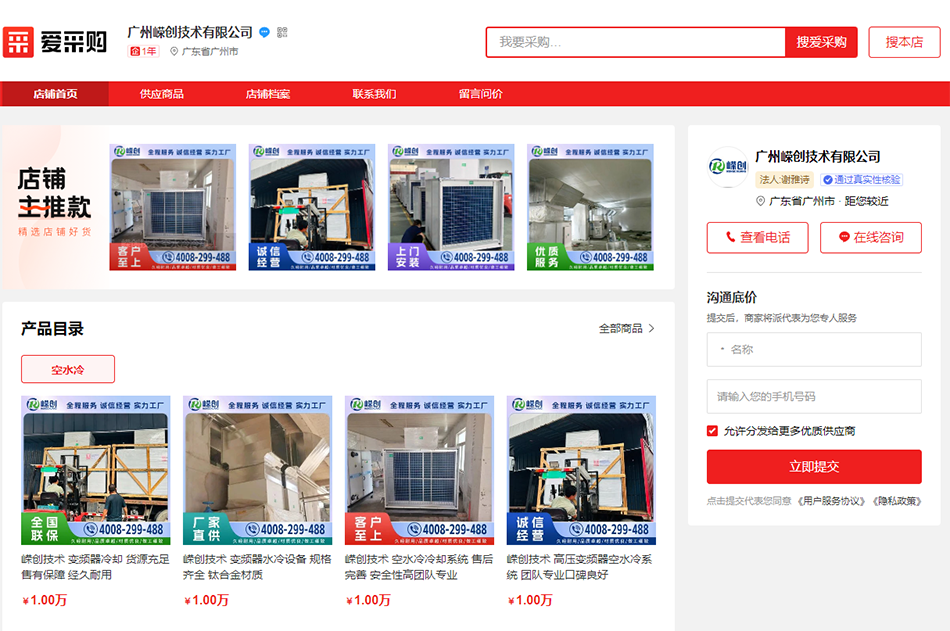Open featured 上门安装 product thumbnail
The width and height of the screenshot is (950, 631).
(451, 207)
